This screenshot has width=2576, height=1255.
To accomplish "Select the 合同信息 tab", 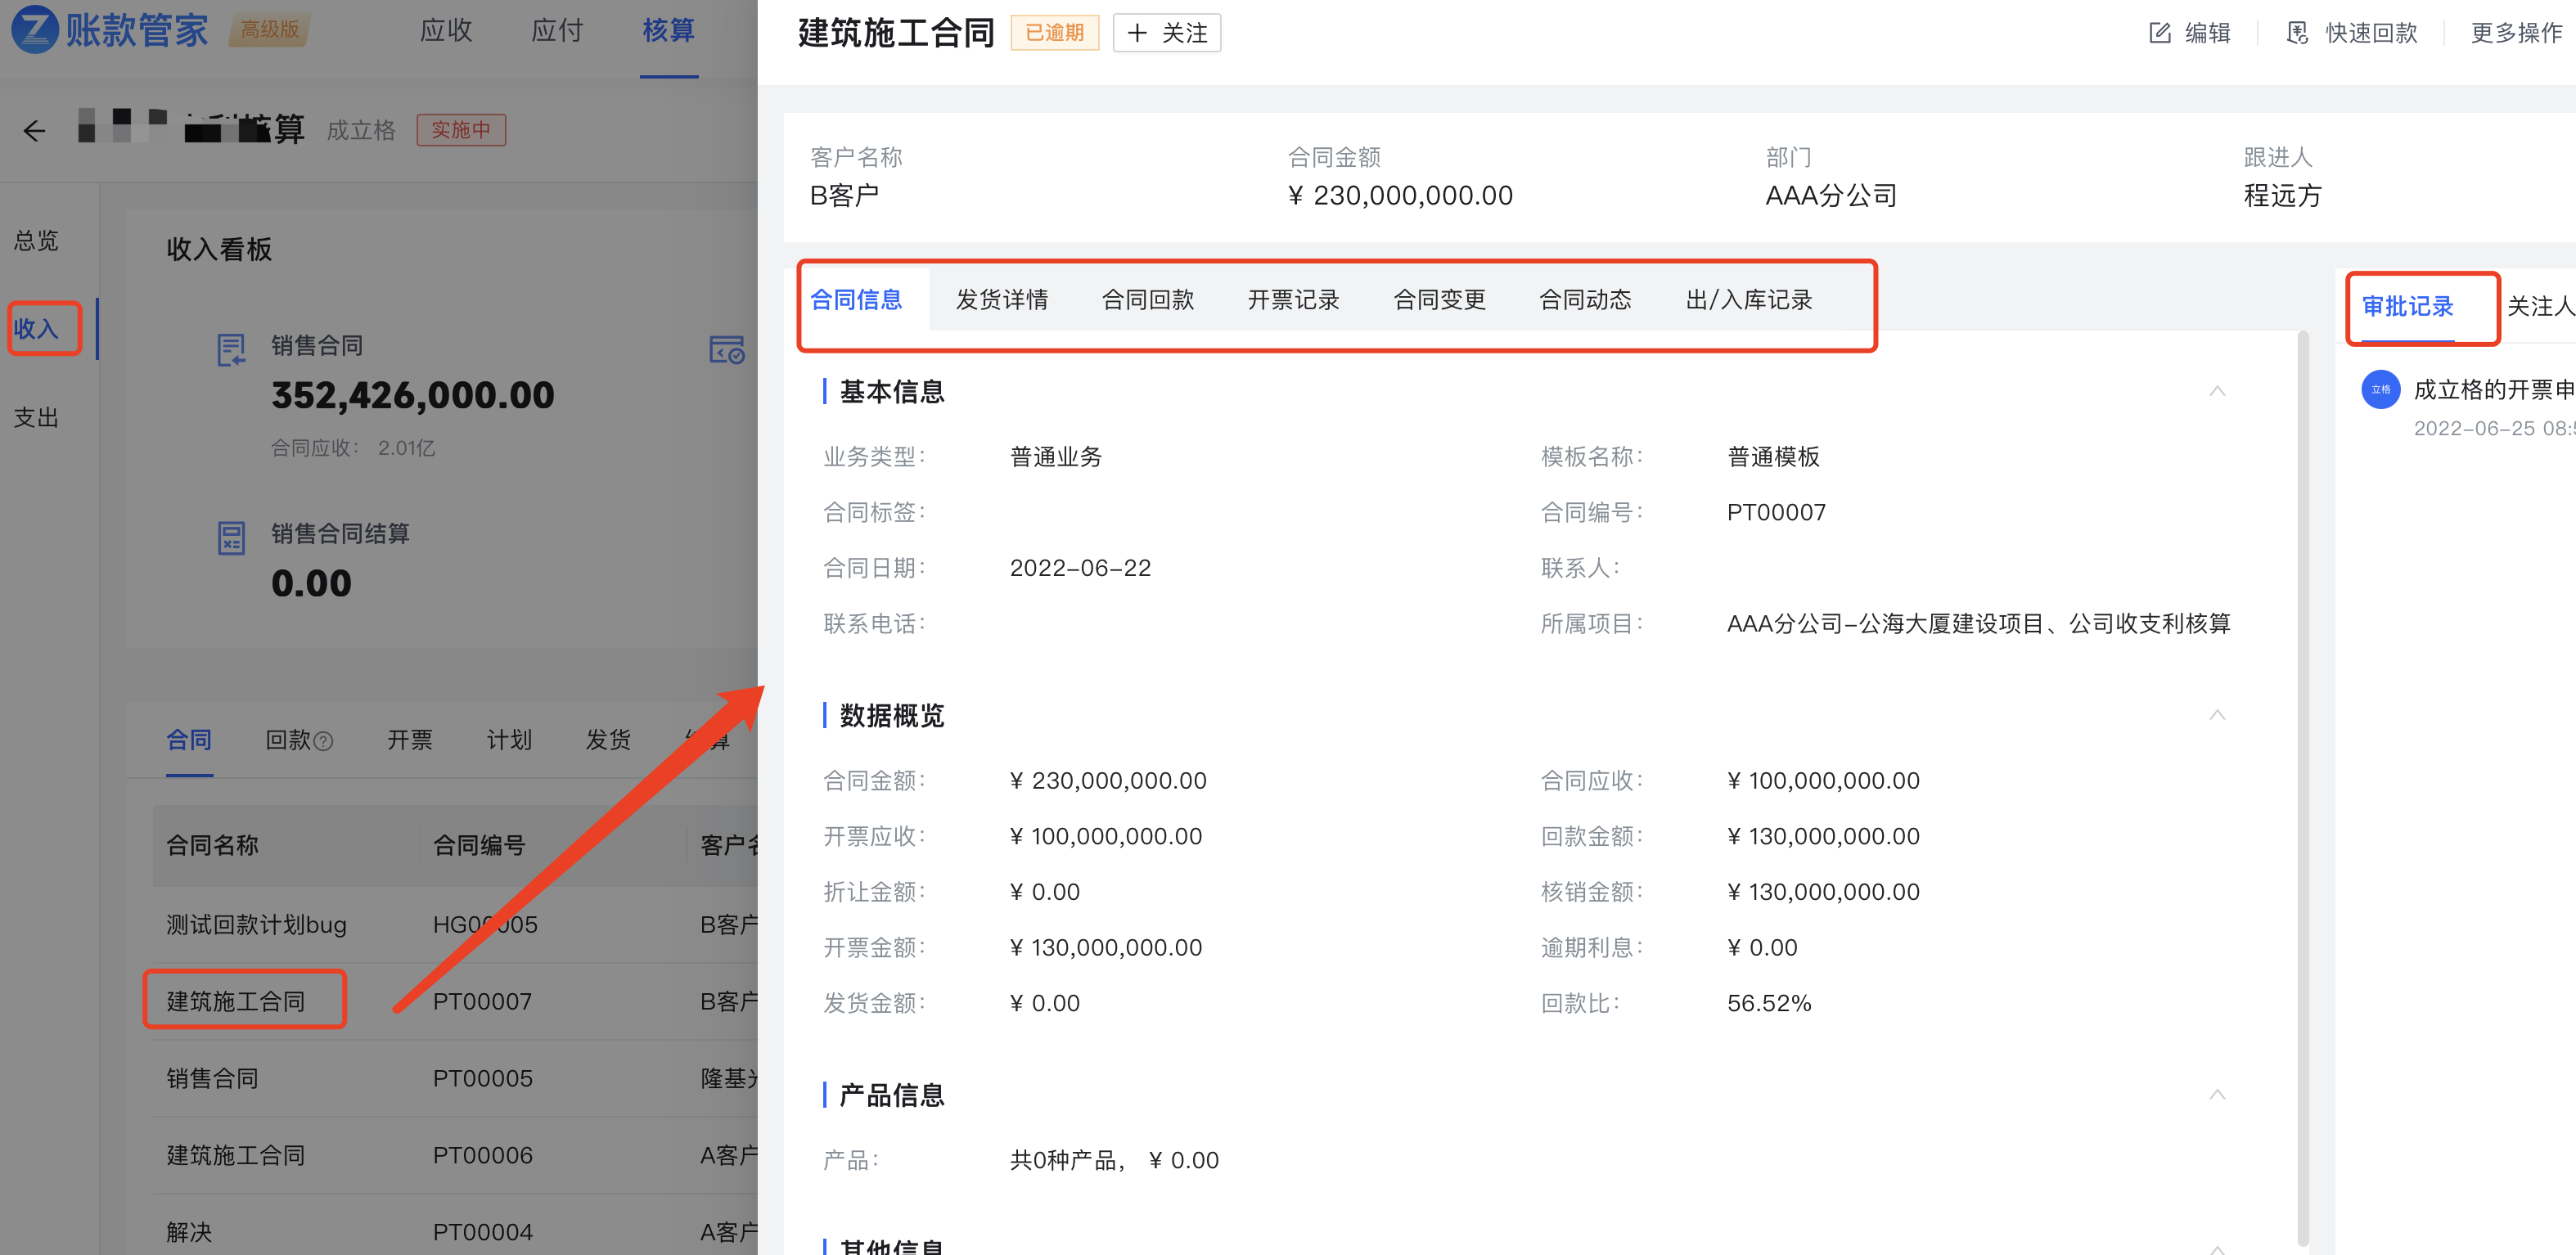I will click(x=856, y=300).
